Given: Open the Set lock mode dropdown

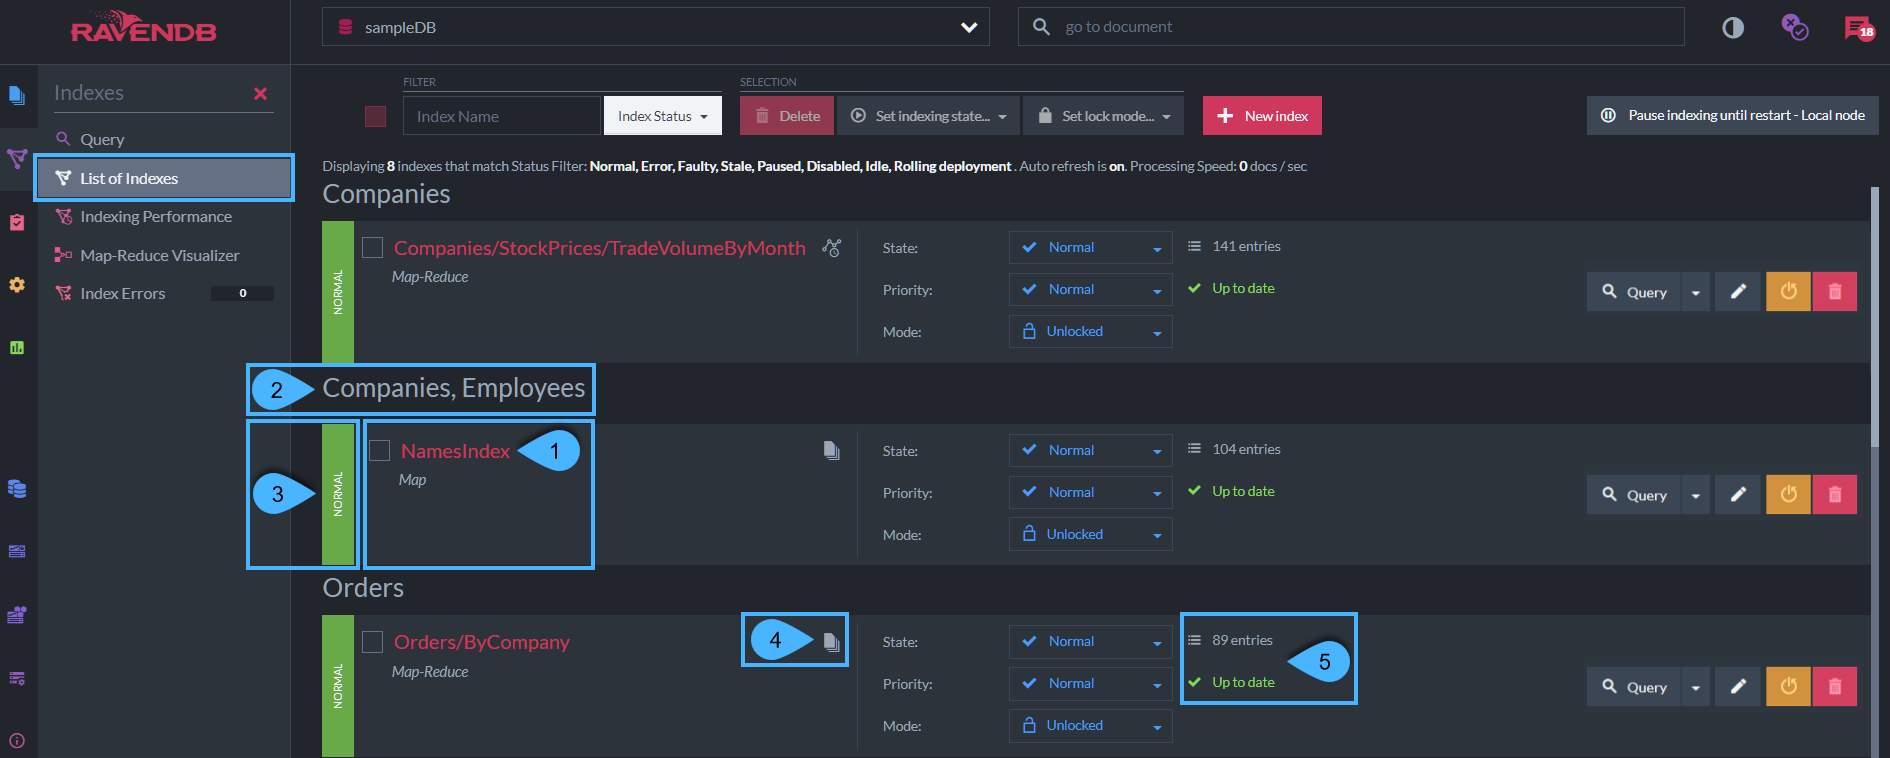Looking at the screenshot, I should click(1104, 116).
